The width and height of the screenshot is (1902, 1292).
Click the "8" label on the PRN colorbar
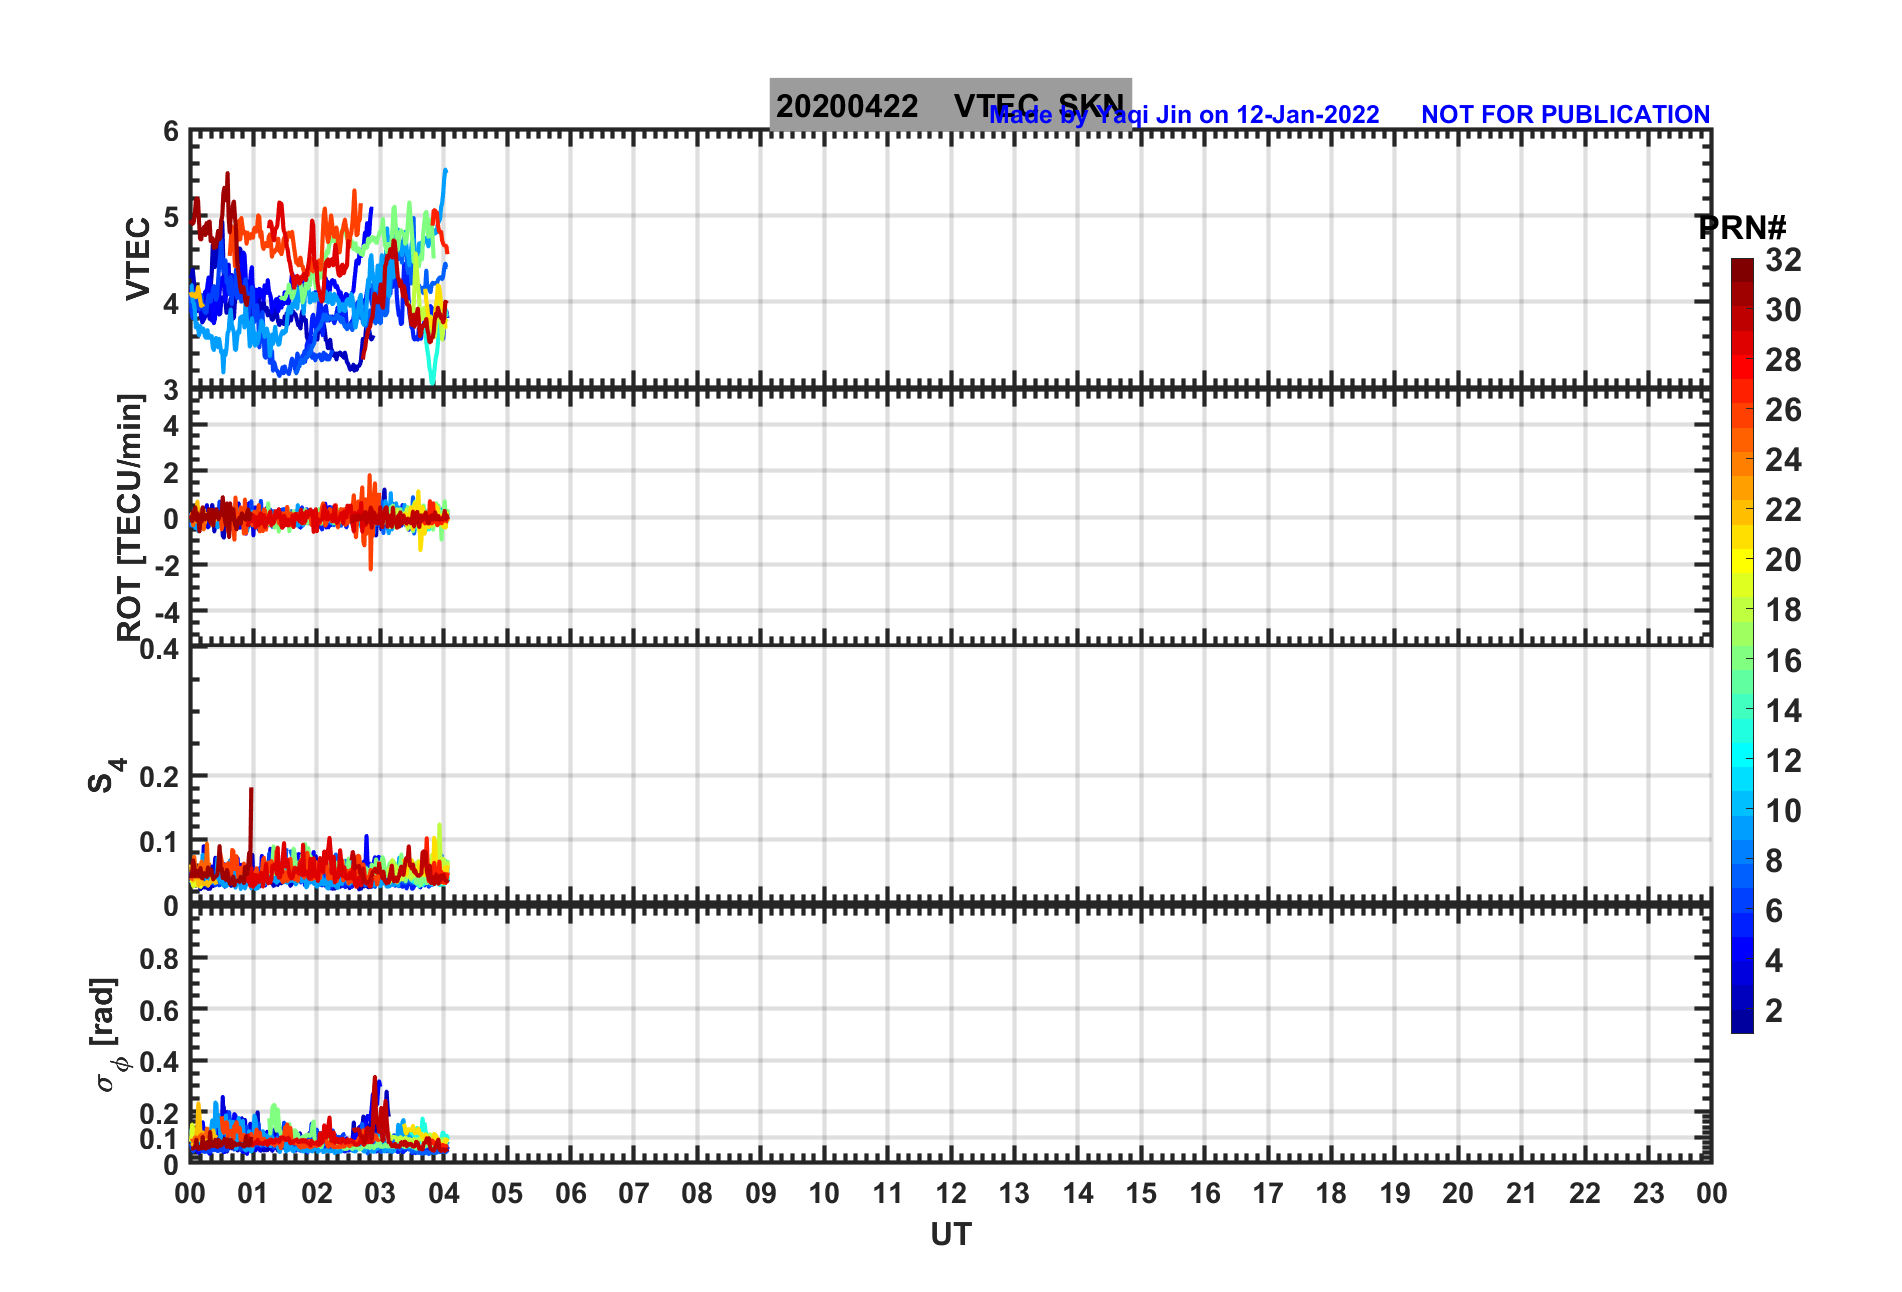pos(1774,861)
